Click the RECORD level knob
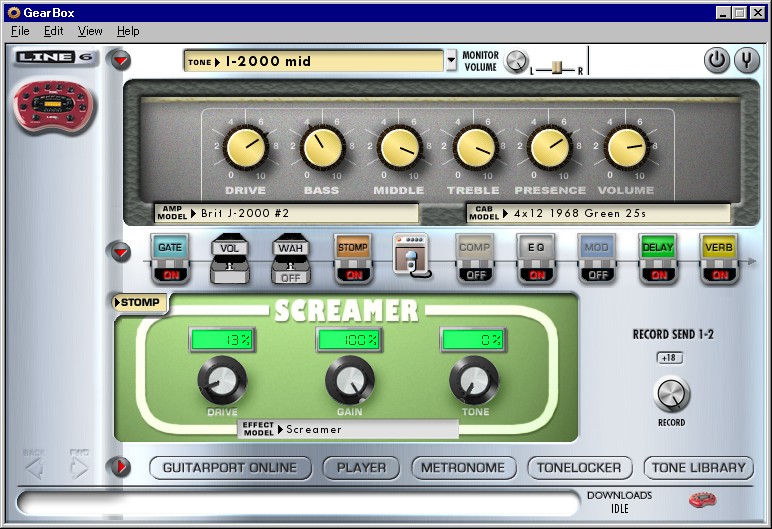 tap(672, 394)
